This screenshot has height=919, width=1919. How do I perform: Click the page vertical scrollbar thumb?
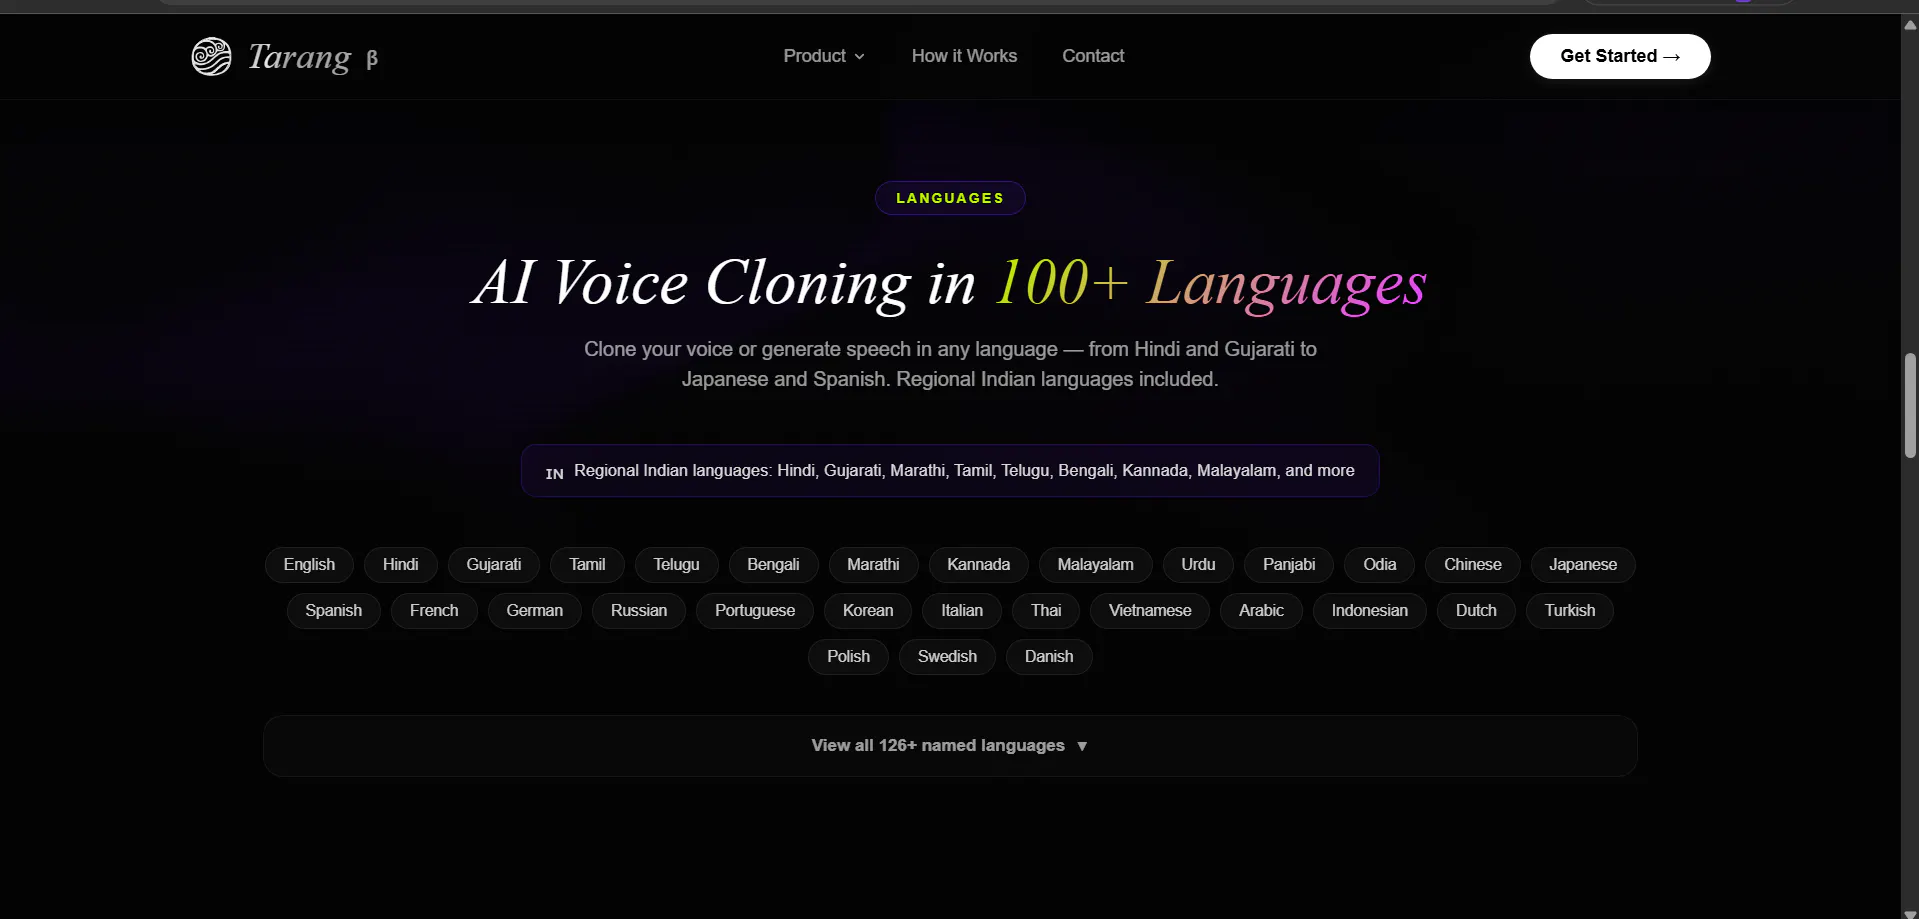tap(1910, 405)
